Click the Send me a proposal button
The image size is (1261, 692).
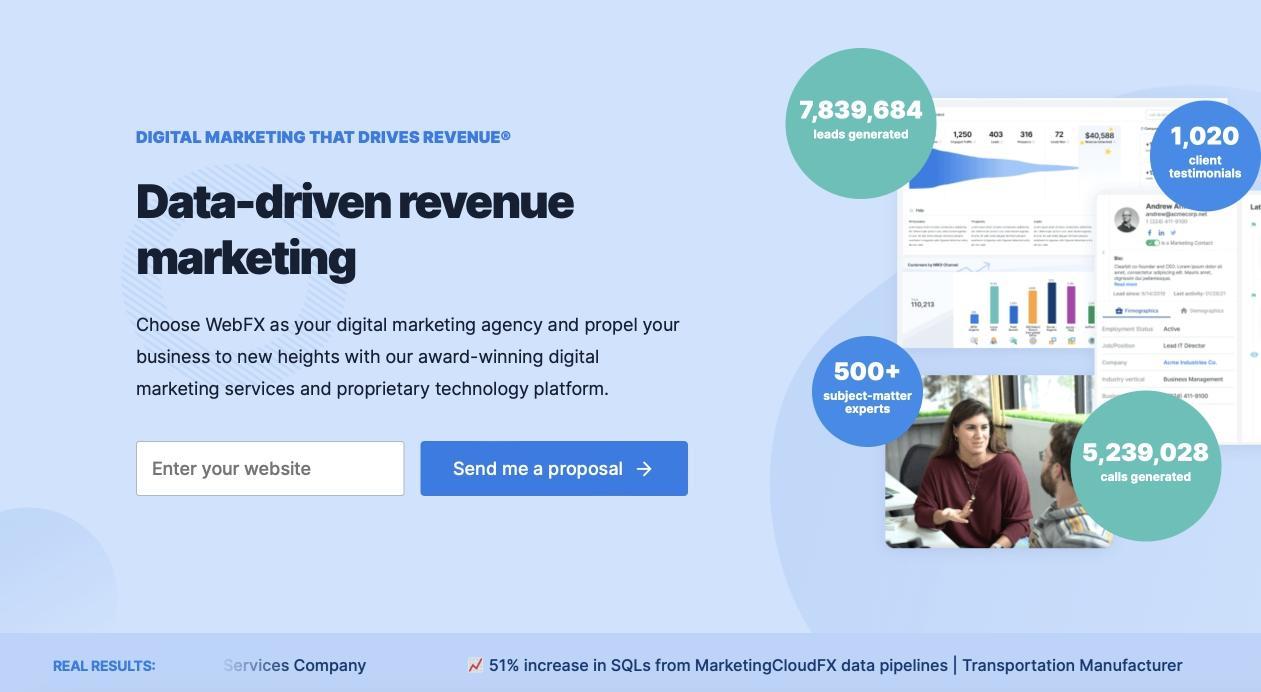(x=553, y=469)
